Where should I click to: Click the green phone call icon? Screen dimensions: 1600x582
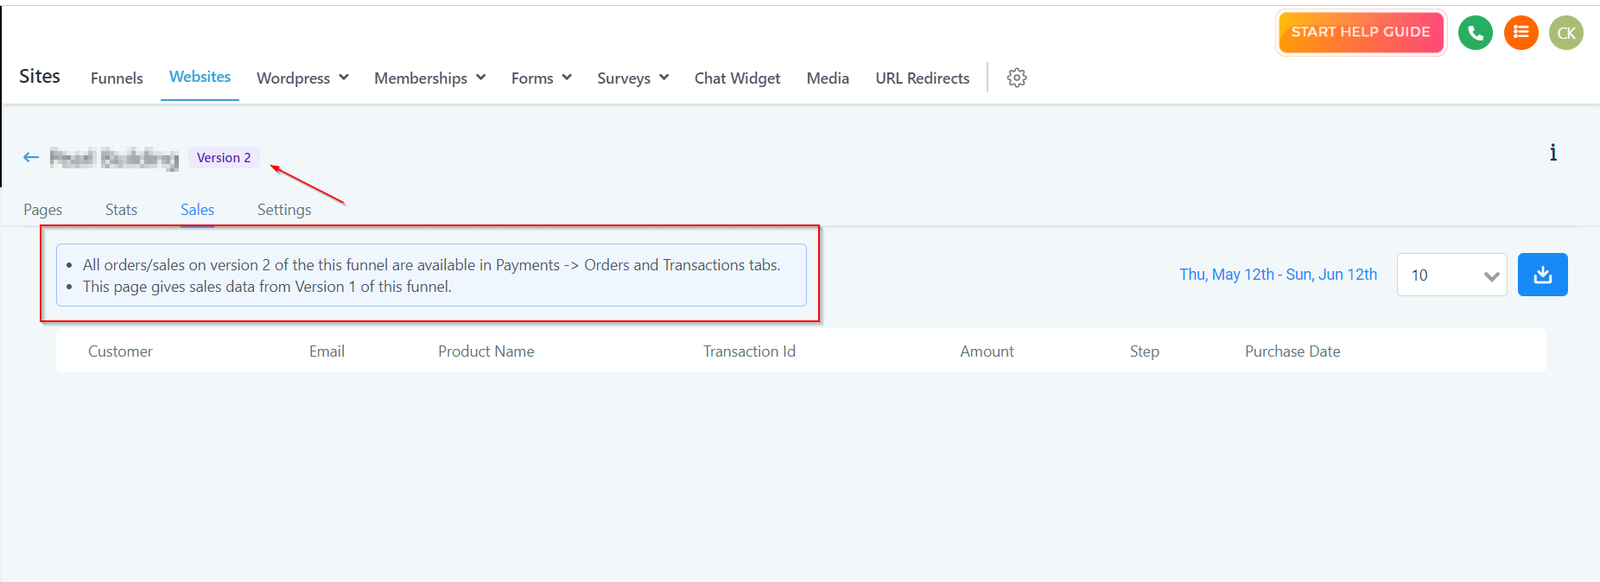1475,33
